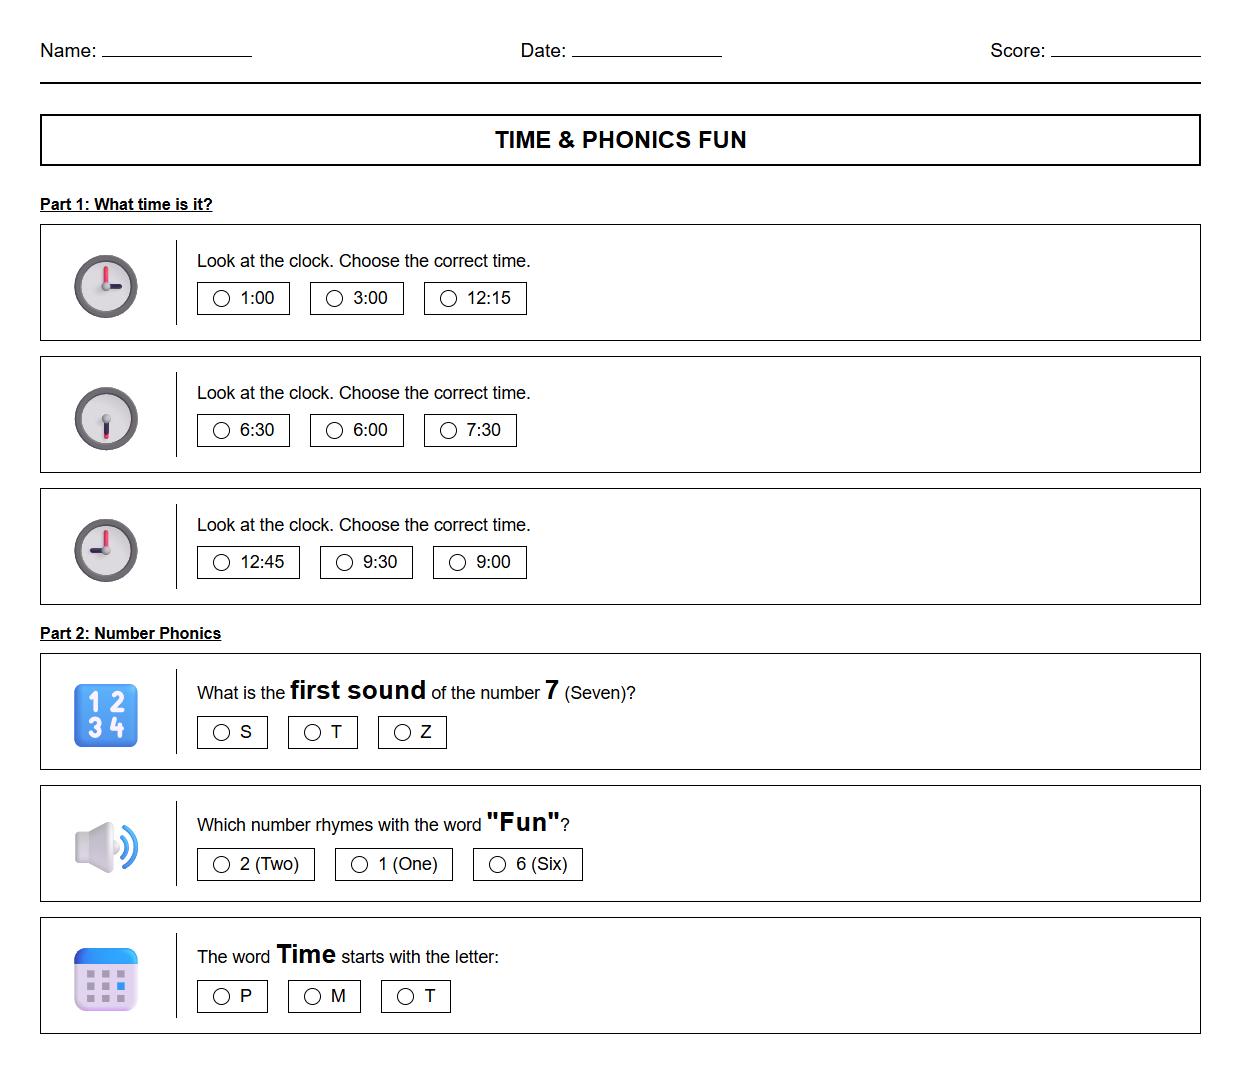This screenshot has width=1241, height=1089.
Task: Click the Part 2: Number Phonics heading
Action: 130,633
